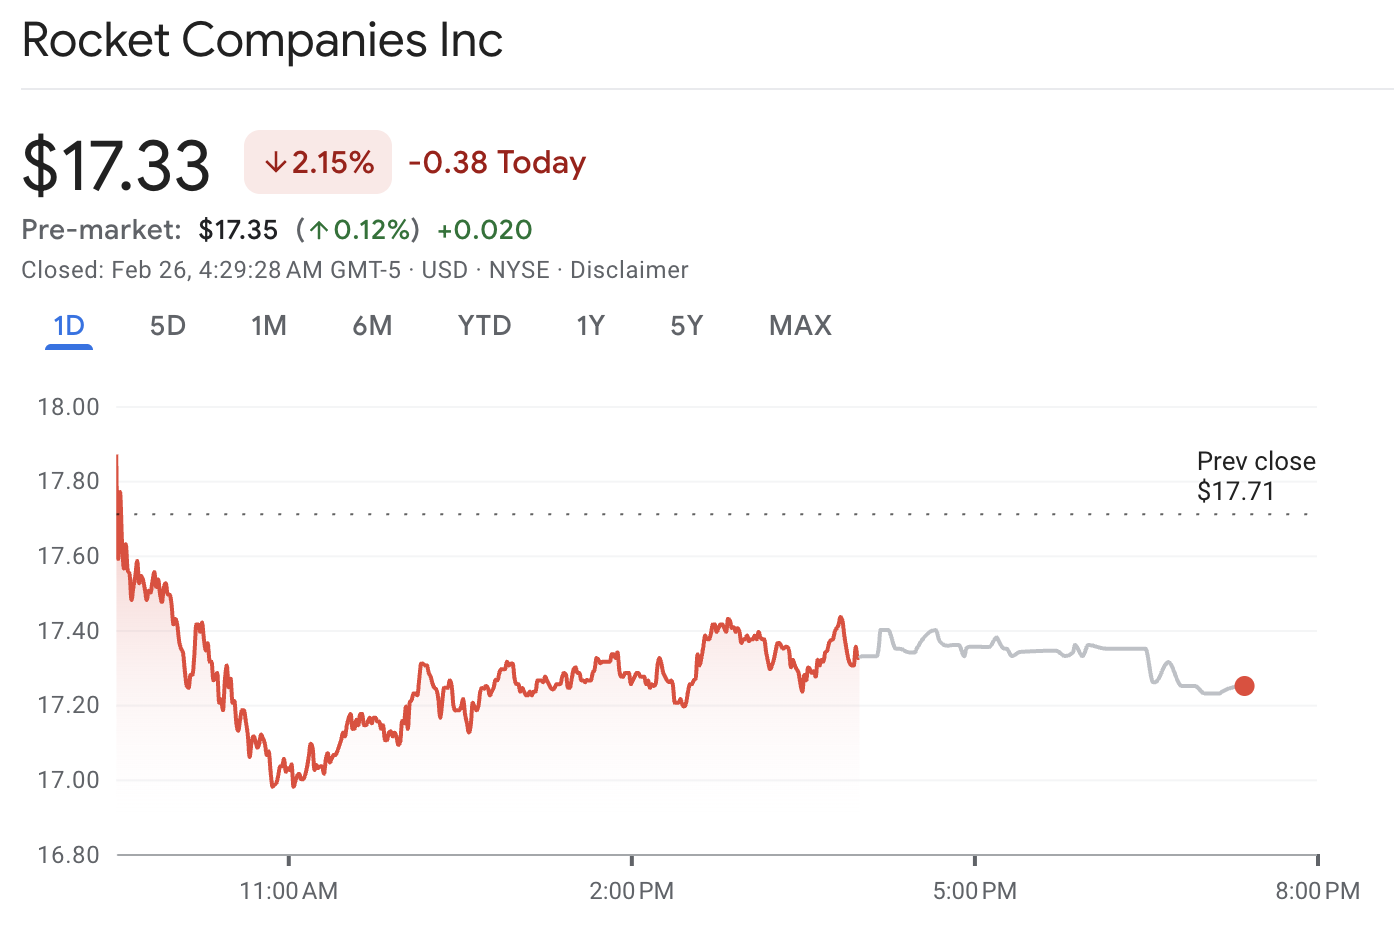Click the down arrow in 2.15% badge

pos(276,162)
